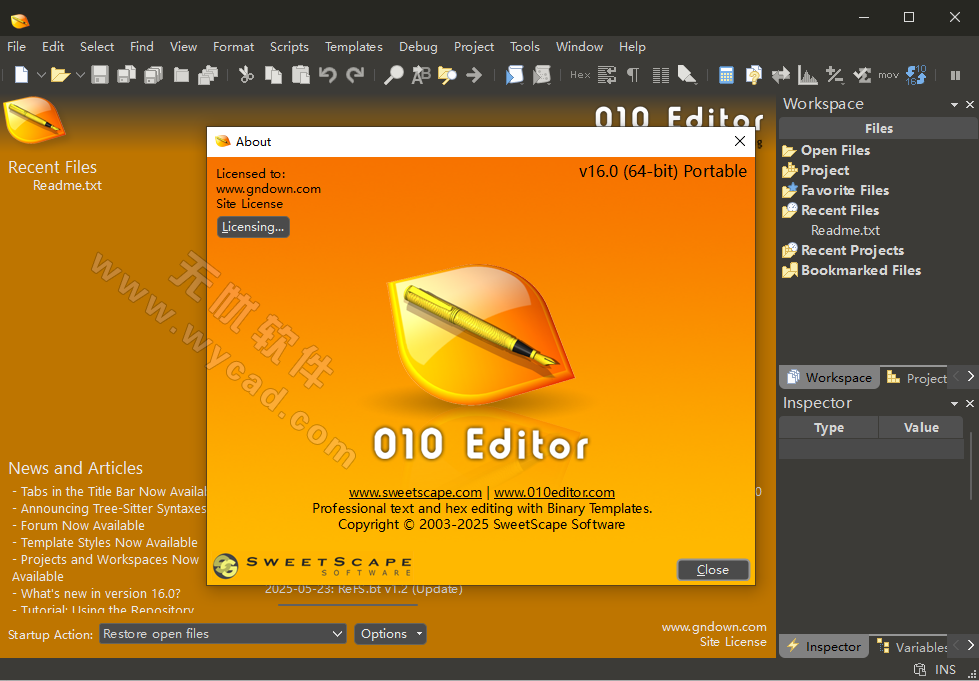Click the INS indicator in the status bar
The image size is (979, 681).
pyautogui.click(x=945, y=669)
